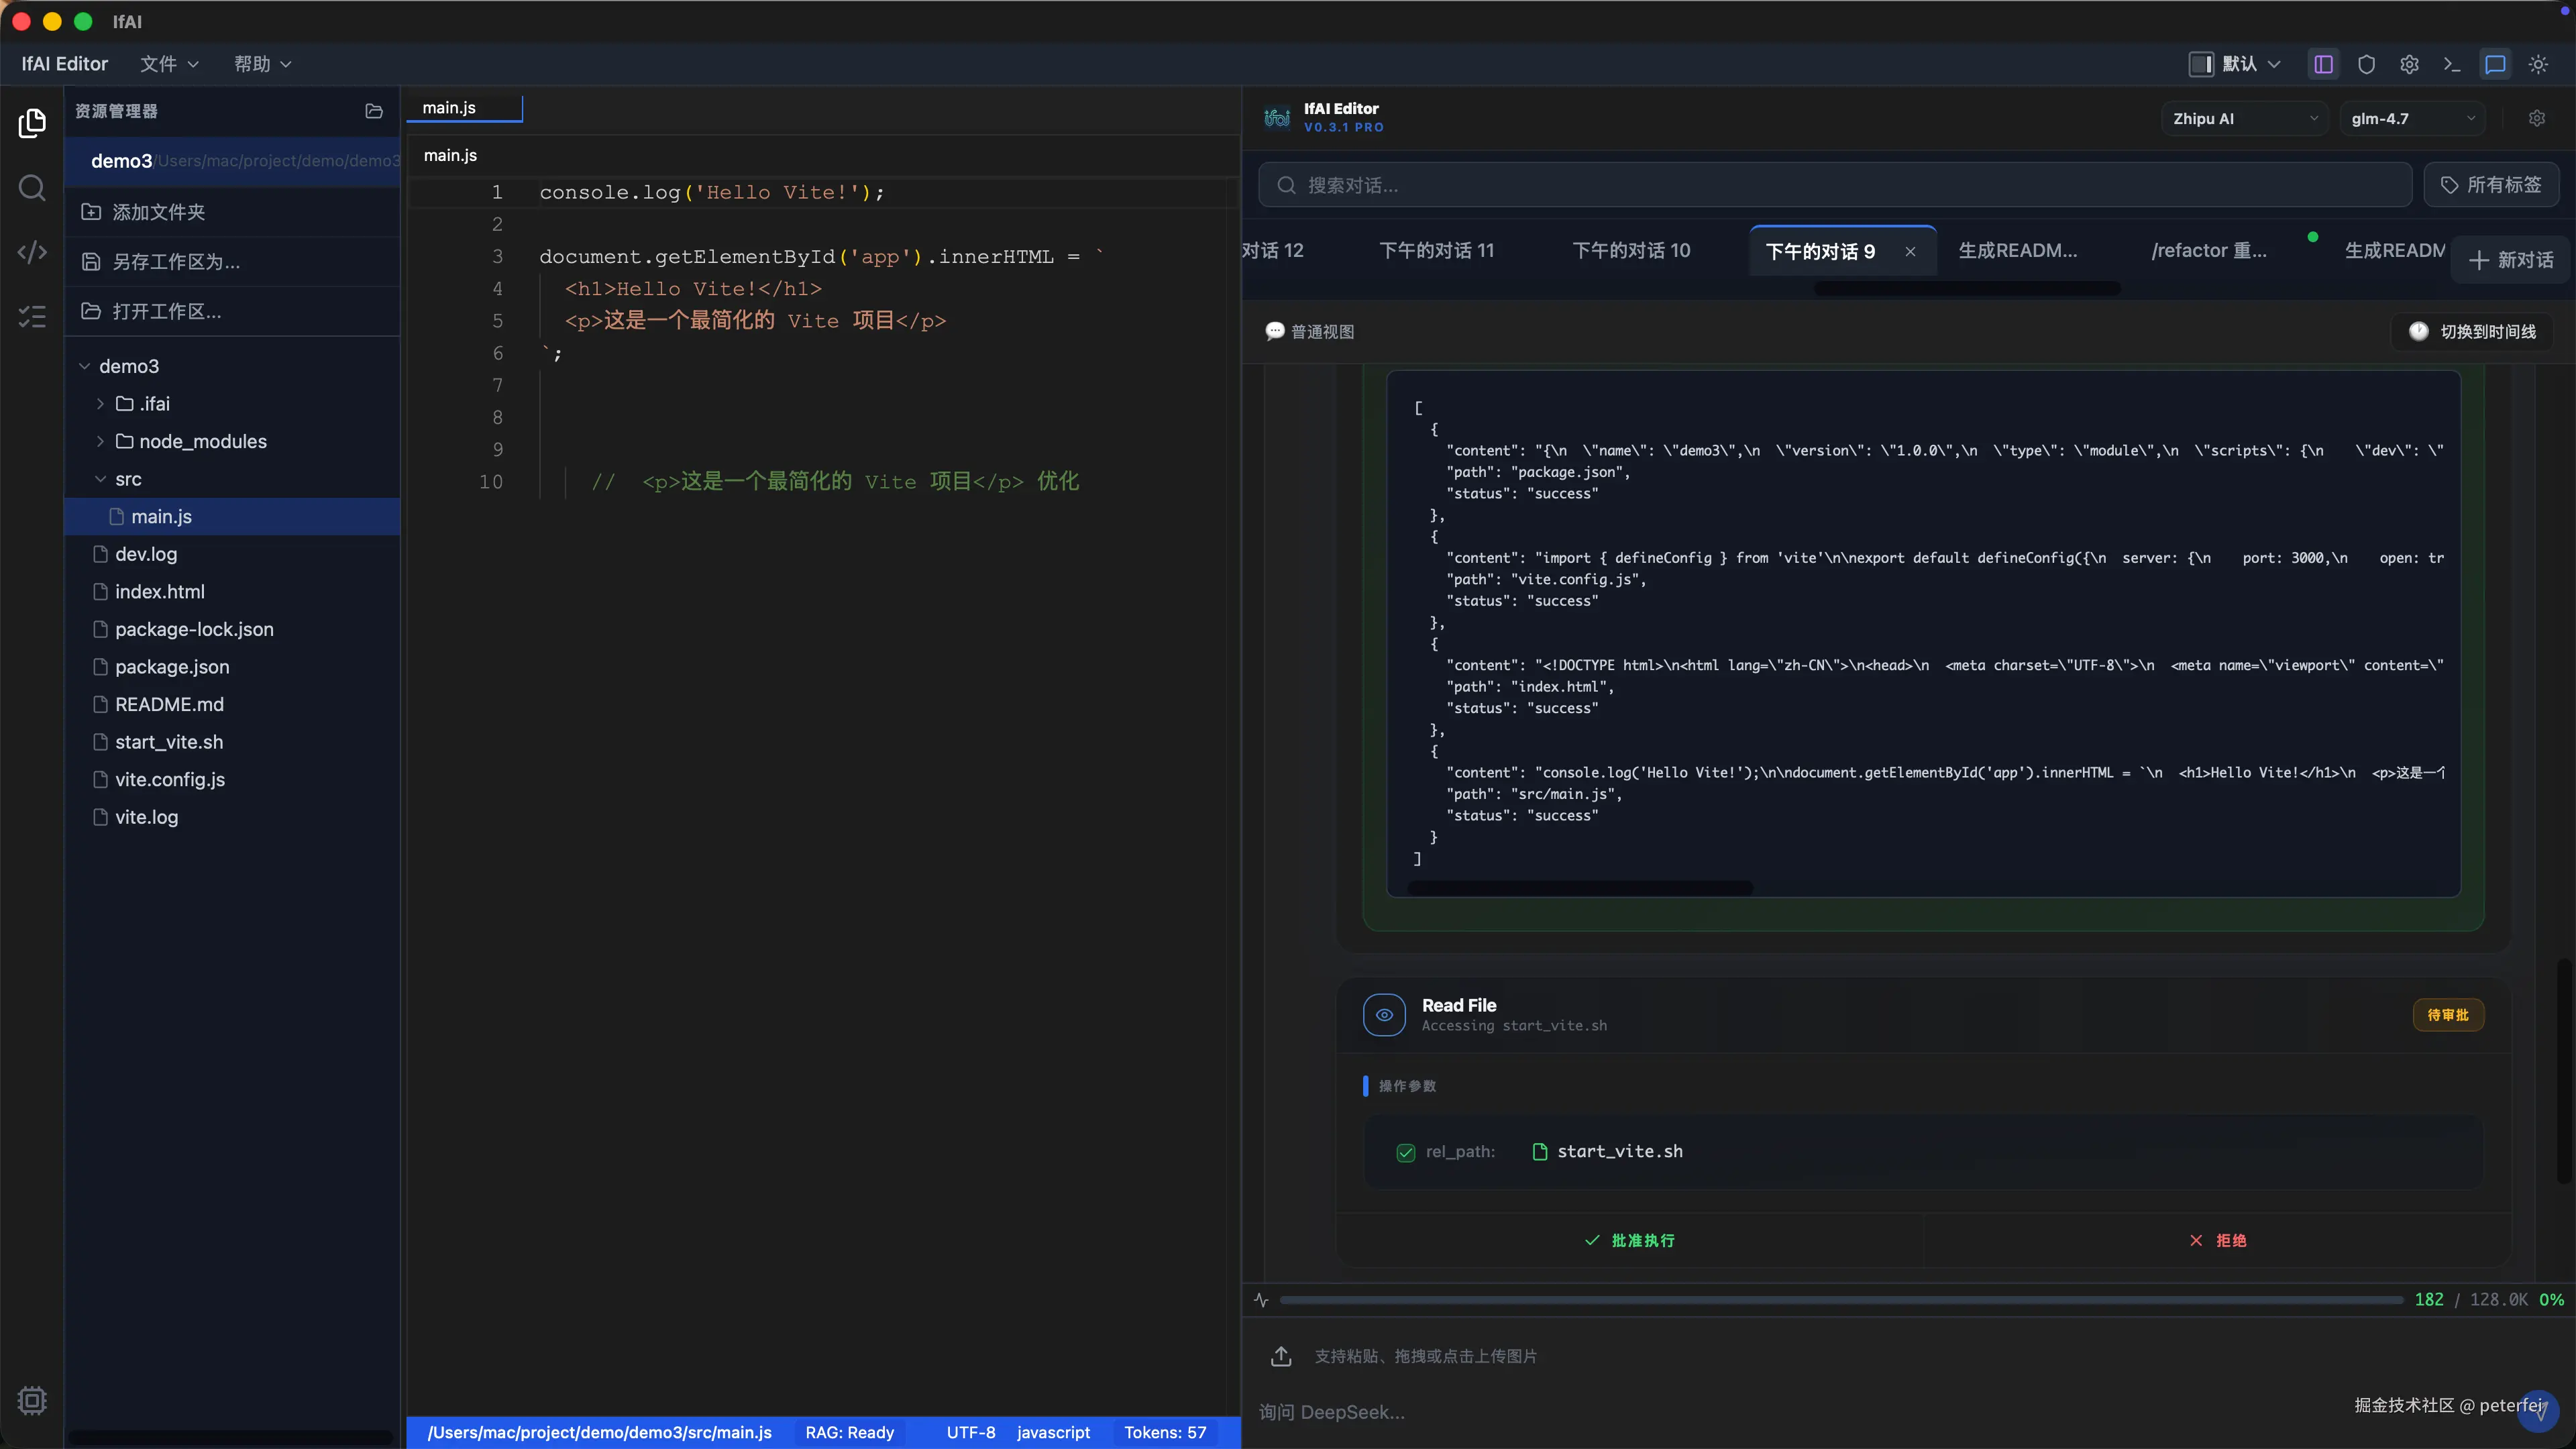Open the chip icon at sidebar bottom
Screen dimensions: 2576x1449
tap(32, 1400)
